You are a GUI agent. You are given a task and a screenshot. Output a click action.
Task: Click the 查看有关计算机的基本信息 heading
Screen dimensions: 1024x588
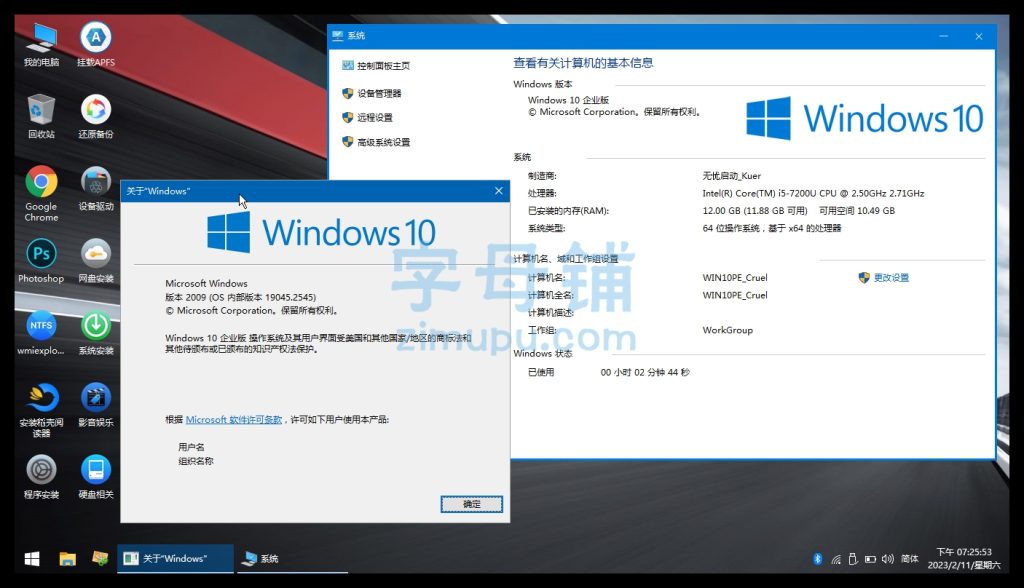click(x=583, y=63)
